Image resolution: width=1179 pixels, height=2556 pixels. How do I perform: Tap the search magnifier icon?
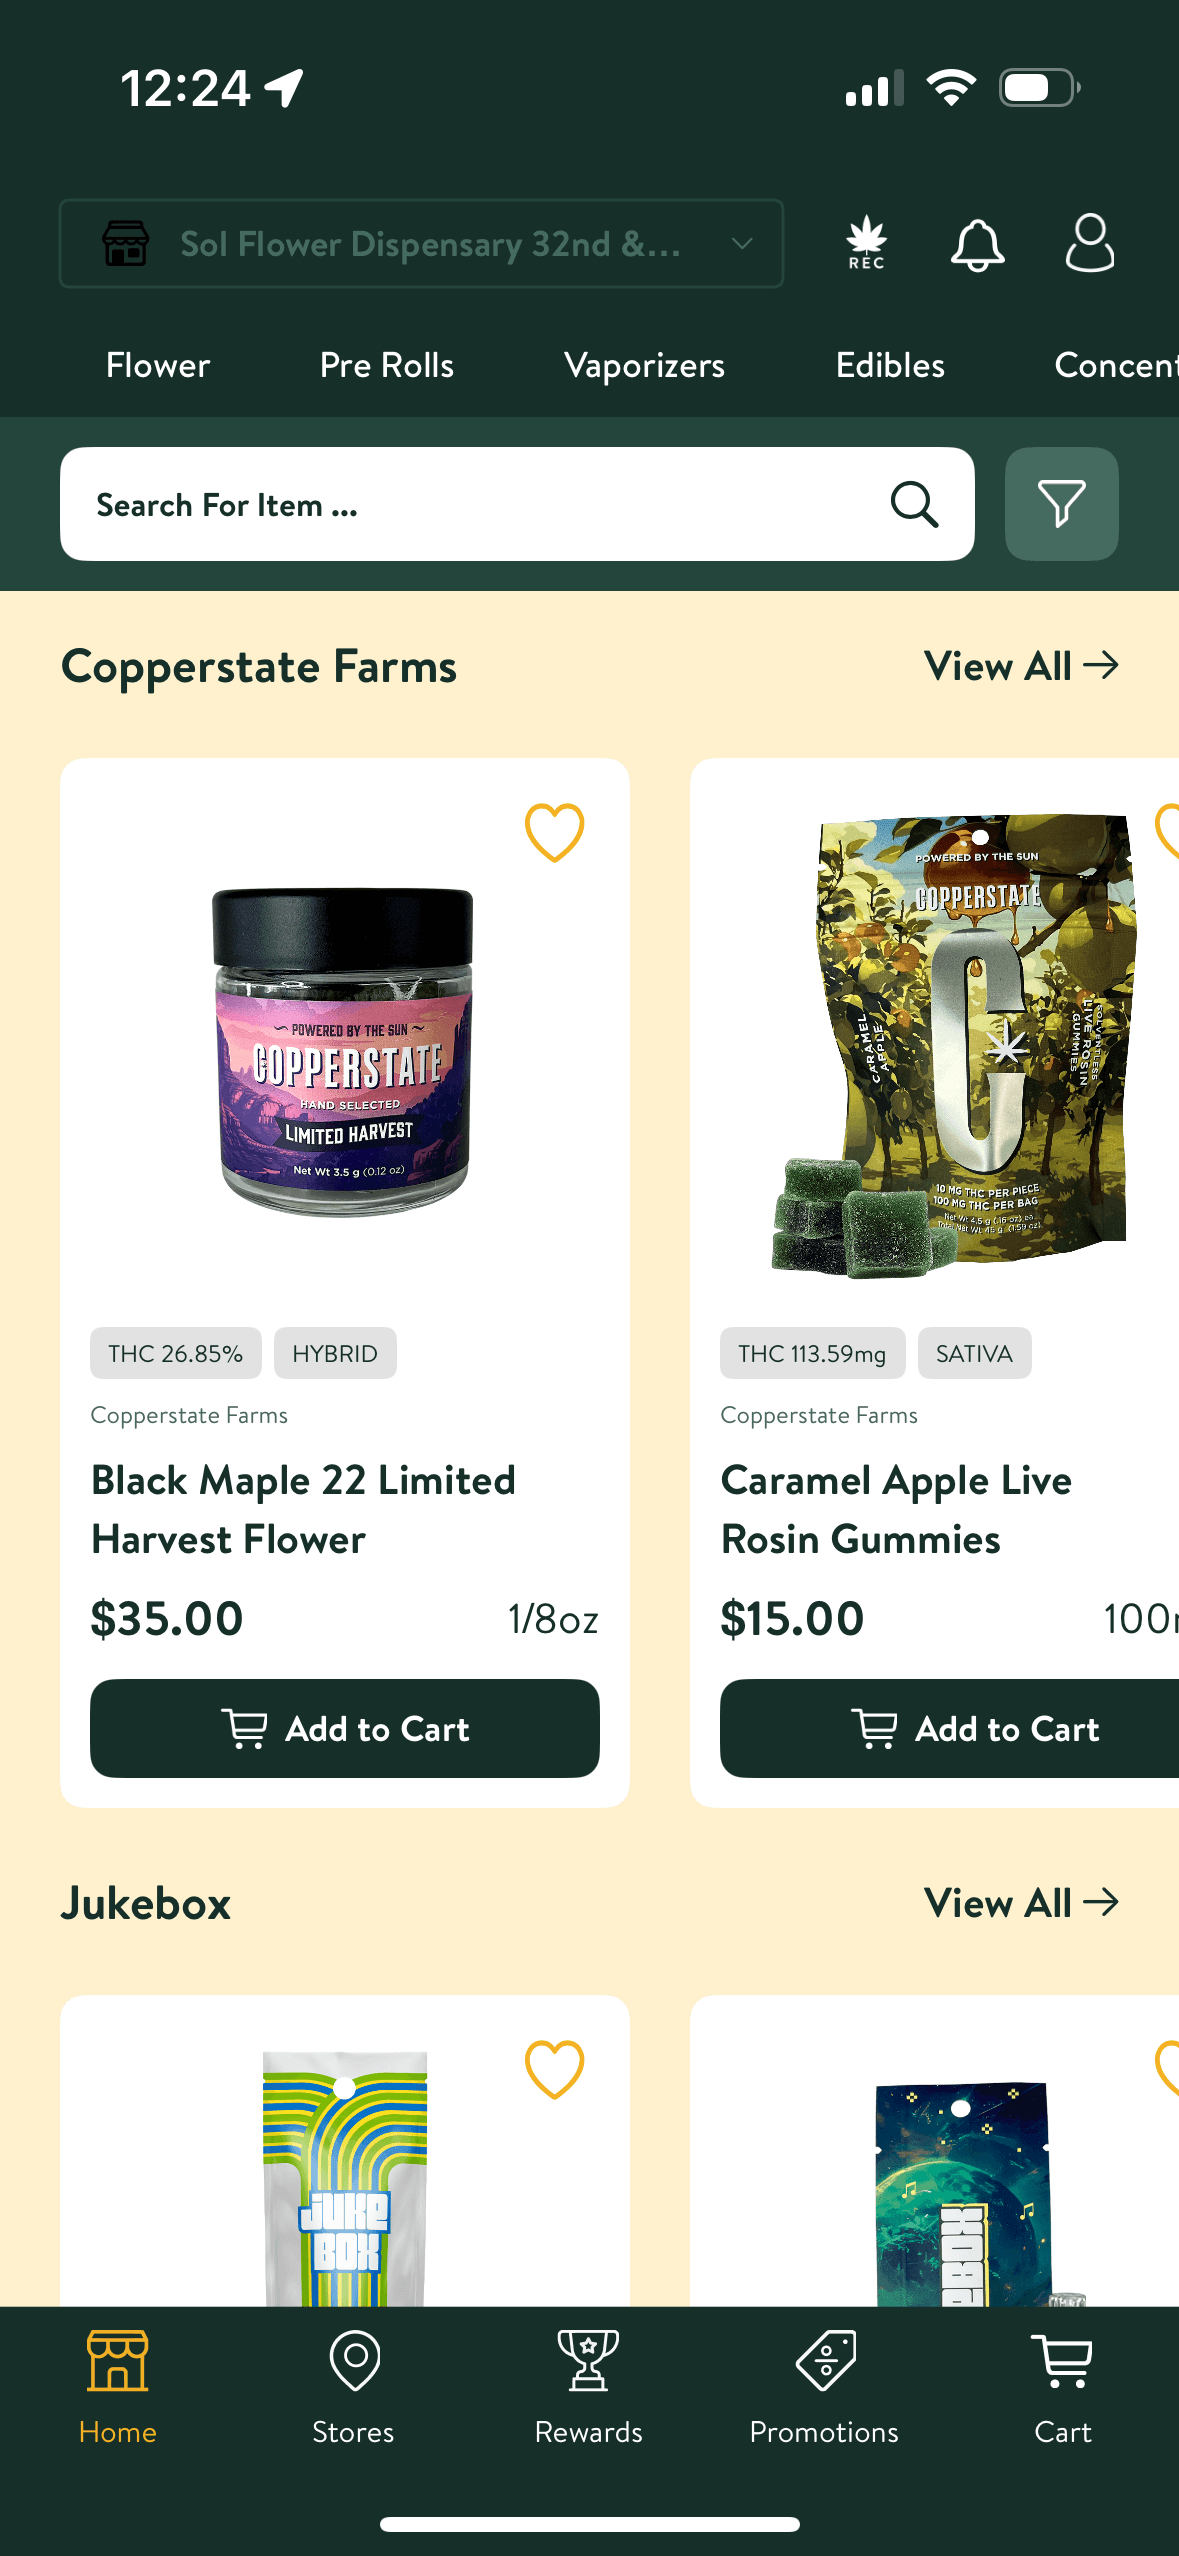coord(914,504)
